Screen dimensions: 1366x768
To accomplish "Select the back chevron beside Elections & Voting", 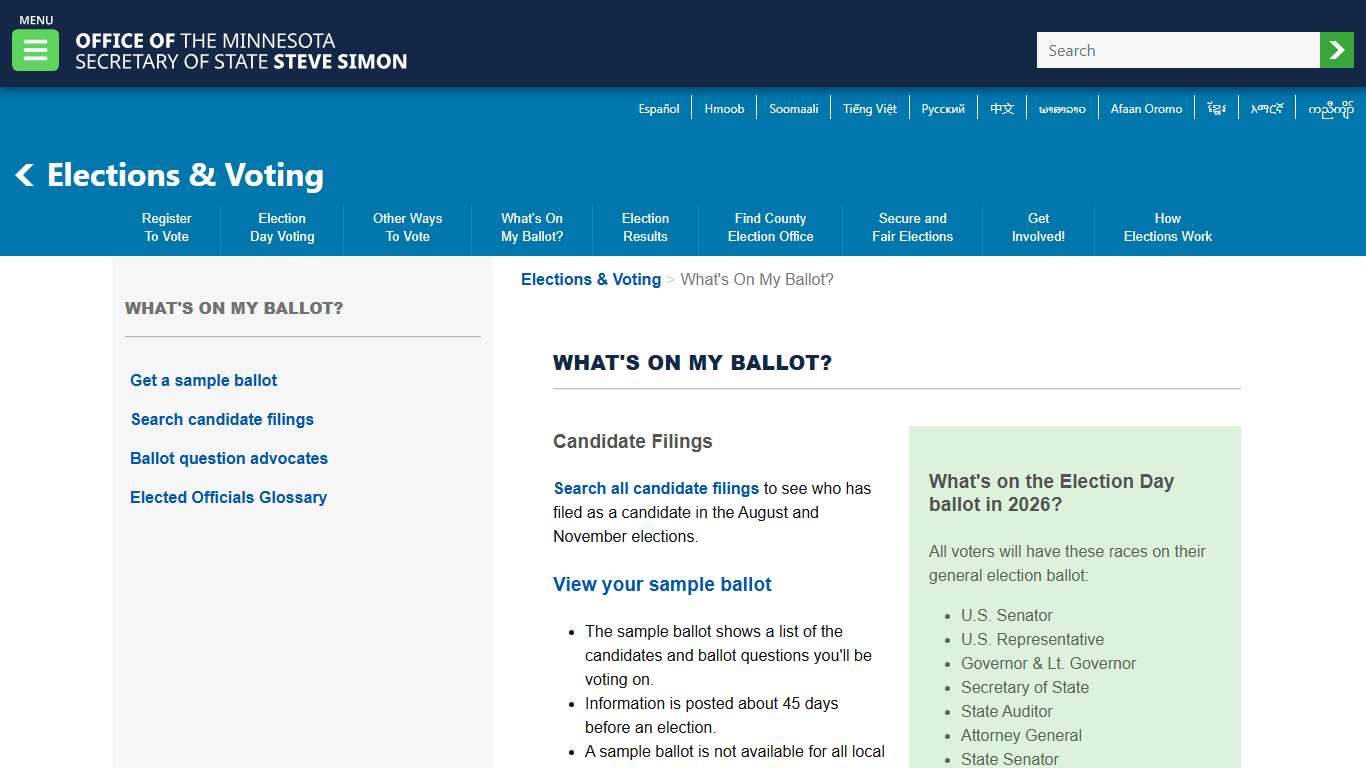I will point(24,175).
